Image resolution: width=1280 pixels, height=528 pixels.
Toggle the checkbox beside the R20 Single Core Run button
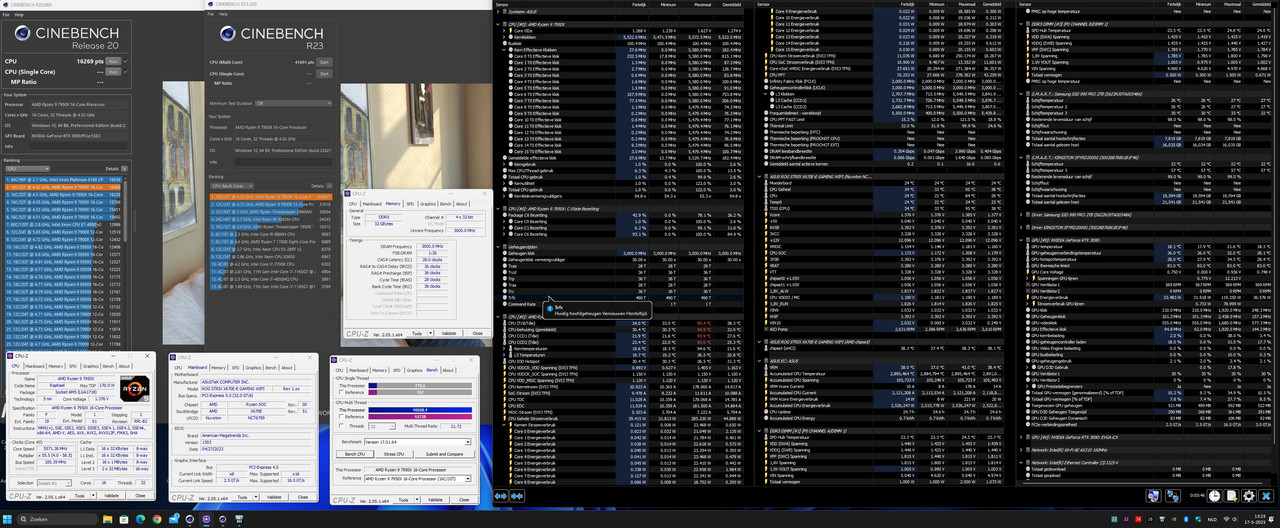(x=125, y=72)
